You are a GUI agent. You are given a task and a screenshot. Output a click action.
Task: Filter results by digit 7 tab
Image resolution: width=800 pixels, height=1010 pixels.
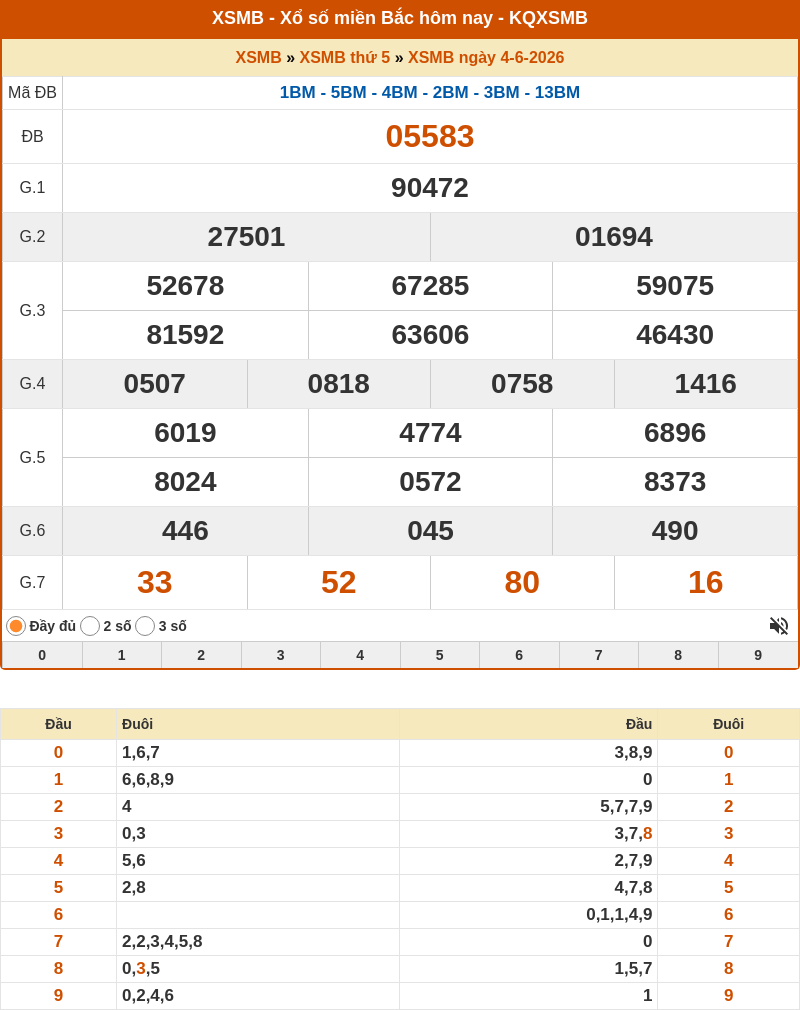pos(599,655)
